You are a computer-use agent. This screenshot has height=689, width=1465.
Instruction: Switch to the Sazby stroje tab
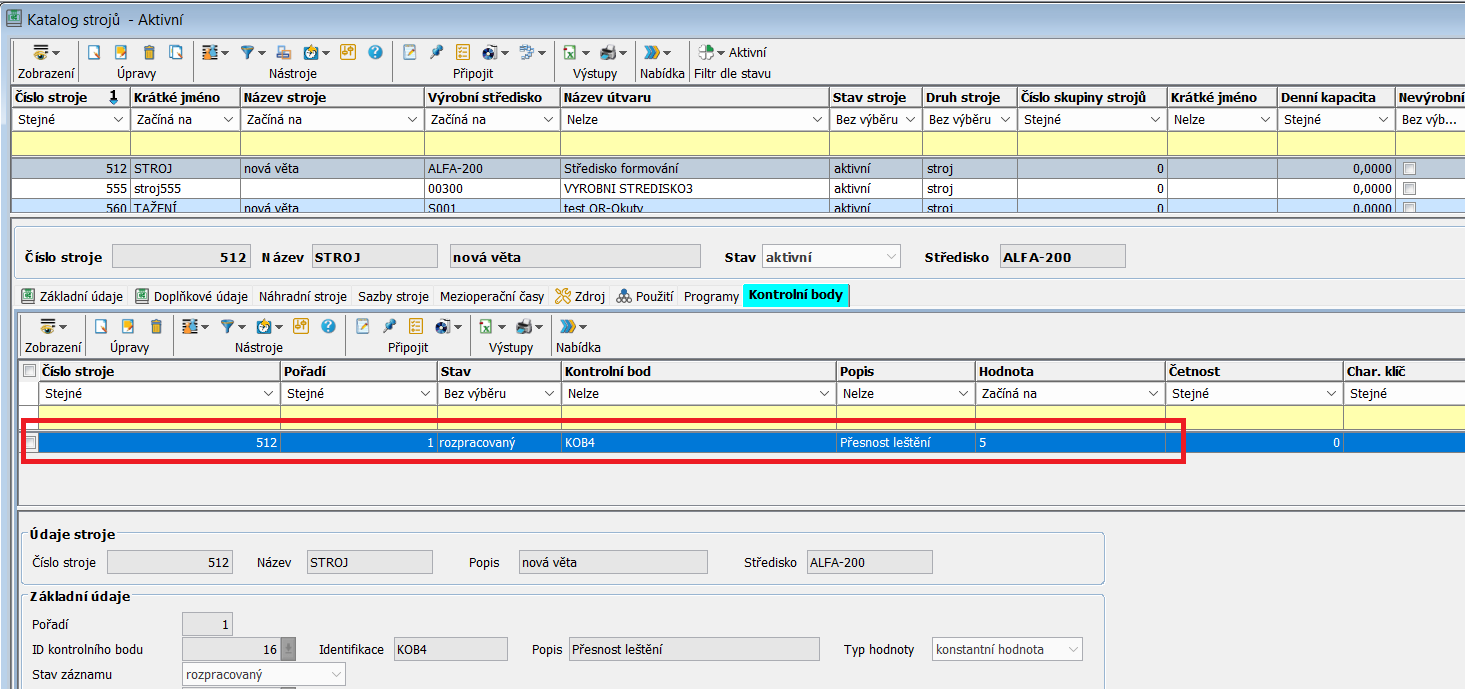click(x=393, y=296)
